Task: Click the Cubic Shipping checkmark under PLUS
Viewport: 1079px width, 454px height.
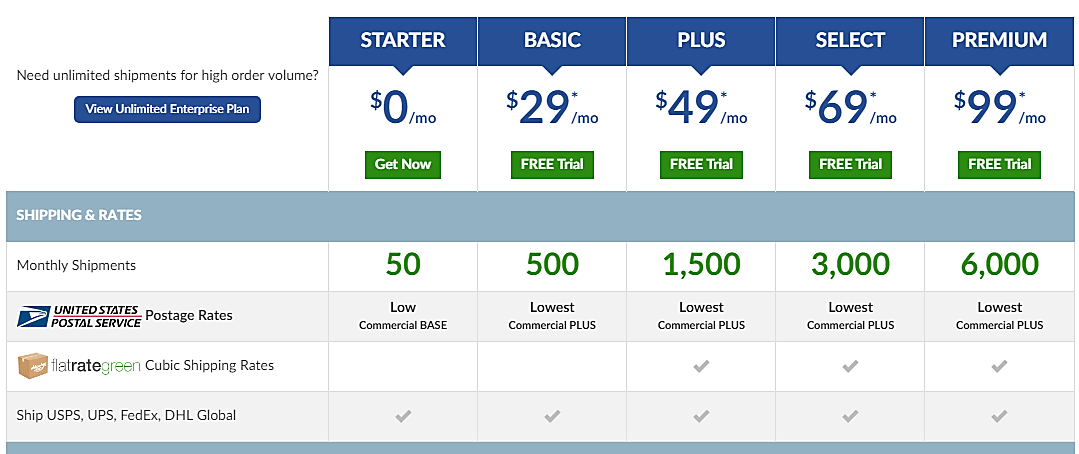Action: coord(701,367)
